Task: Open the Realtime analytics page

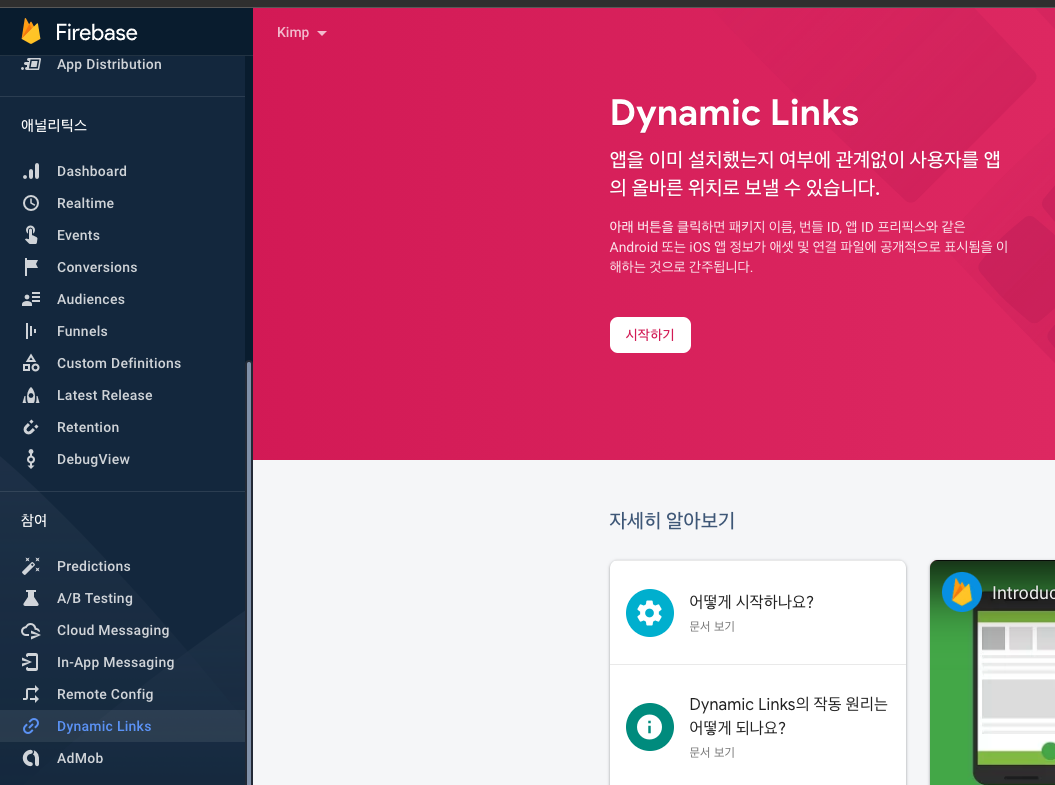Action: point(122,203)
